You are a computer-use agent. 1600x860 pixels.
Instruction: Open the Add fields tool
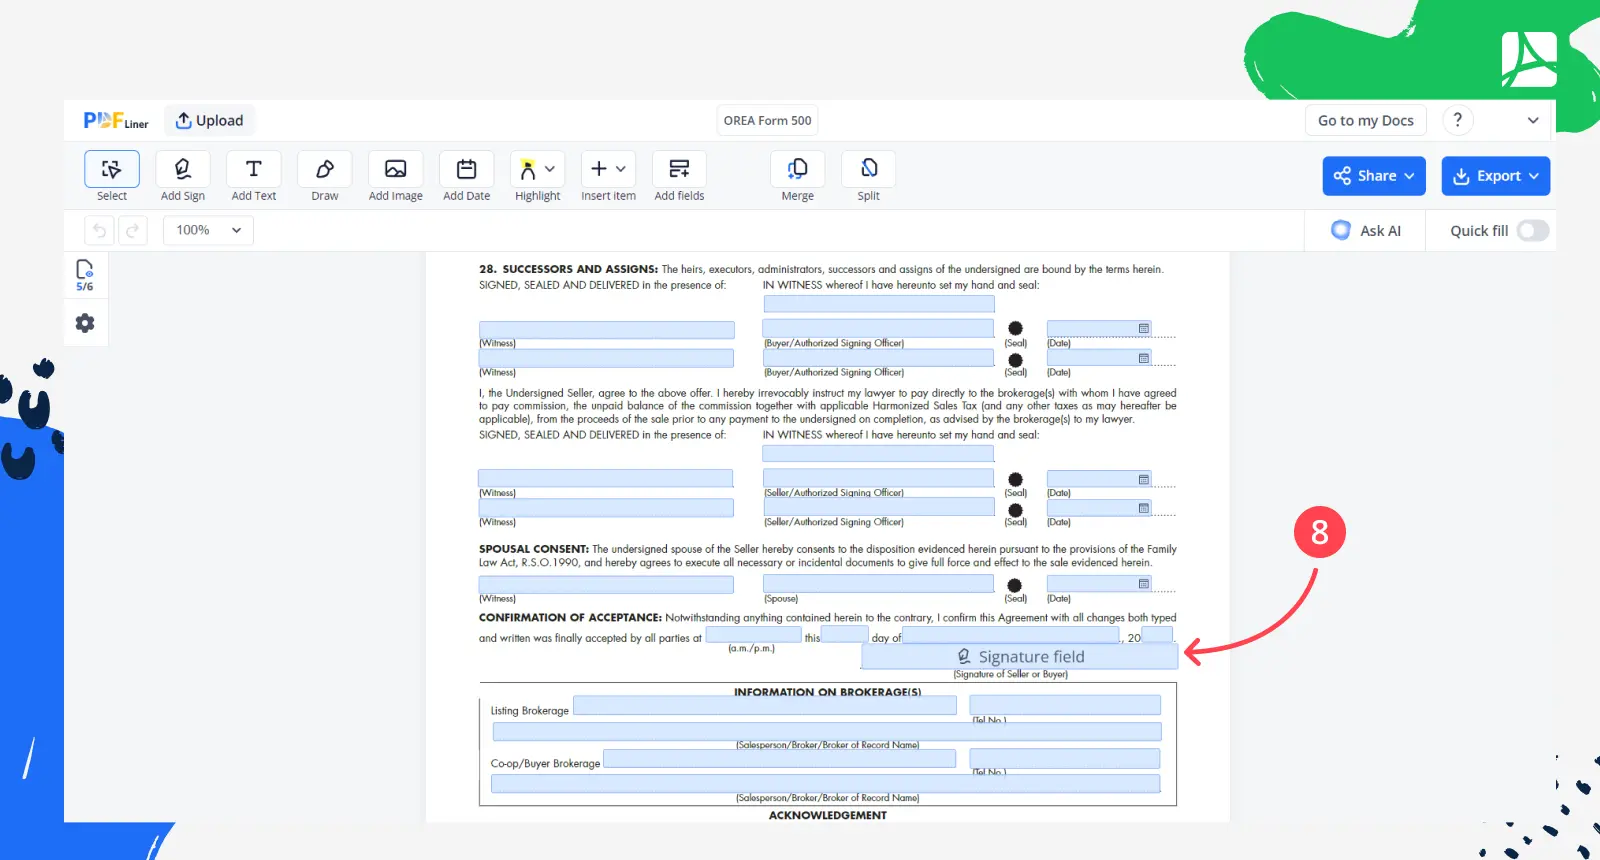(x=679, y=176)
